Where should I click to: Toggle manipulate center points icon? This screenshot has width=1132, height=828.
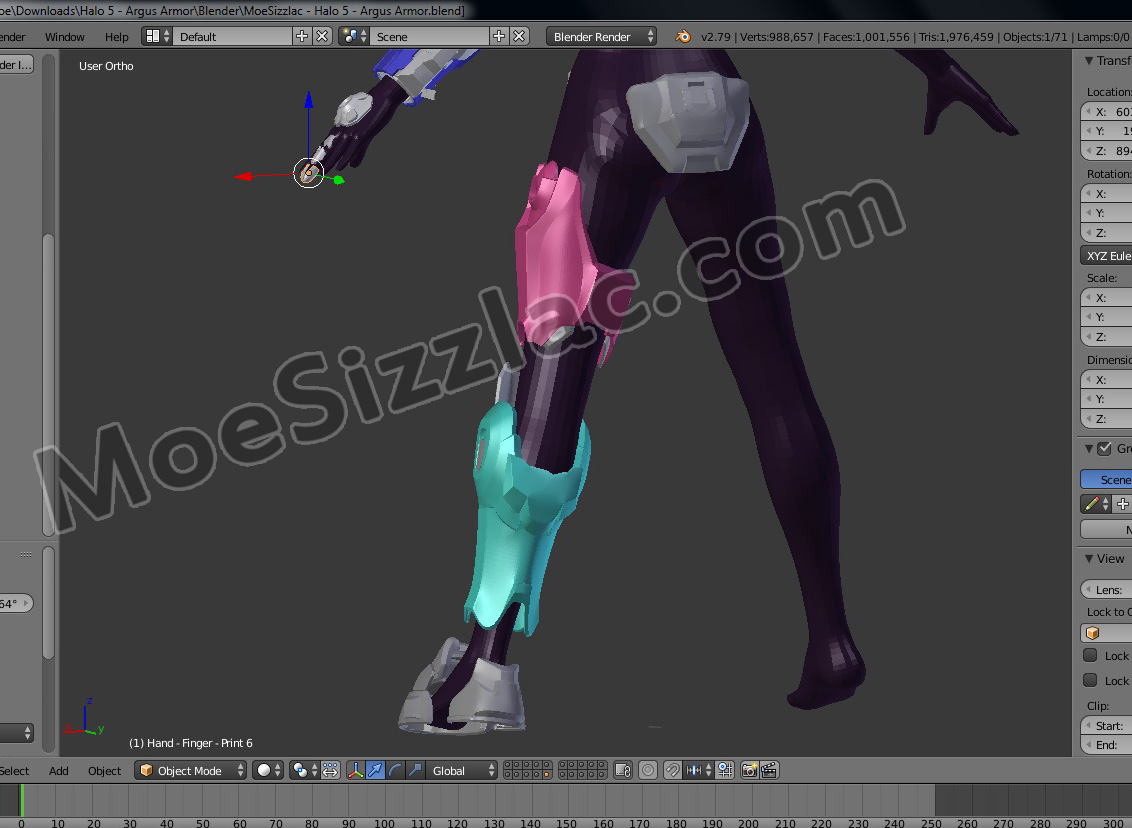[330, 770]
